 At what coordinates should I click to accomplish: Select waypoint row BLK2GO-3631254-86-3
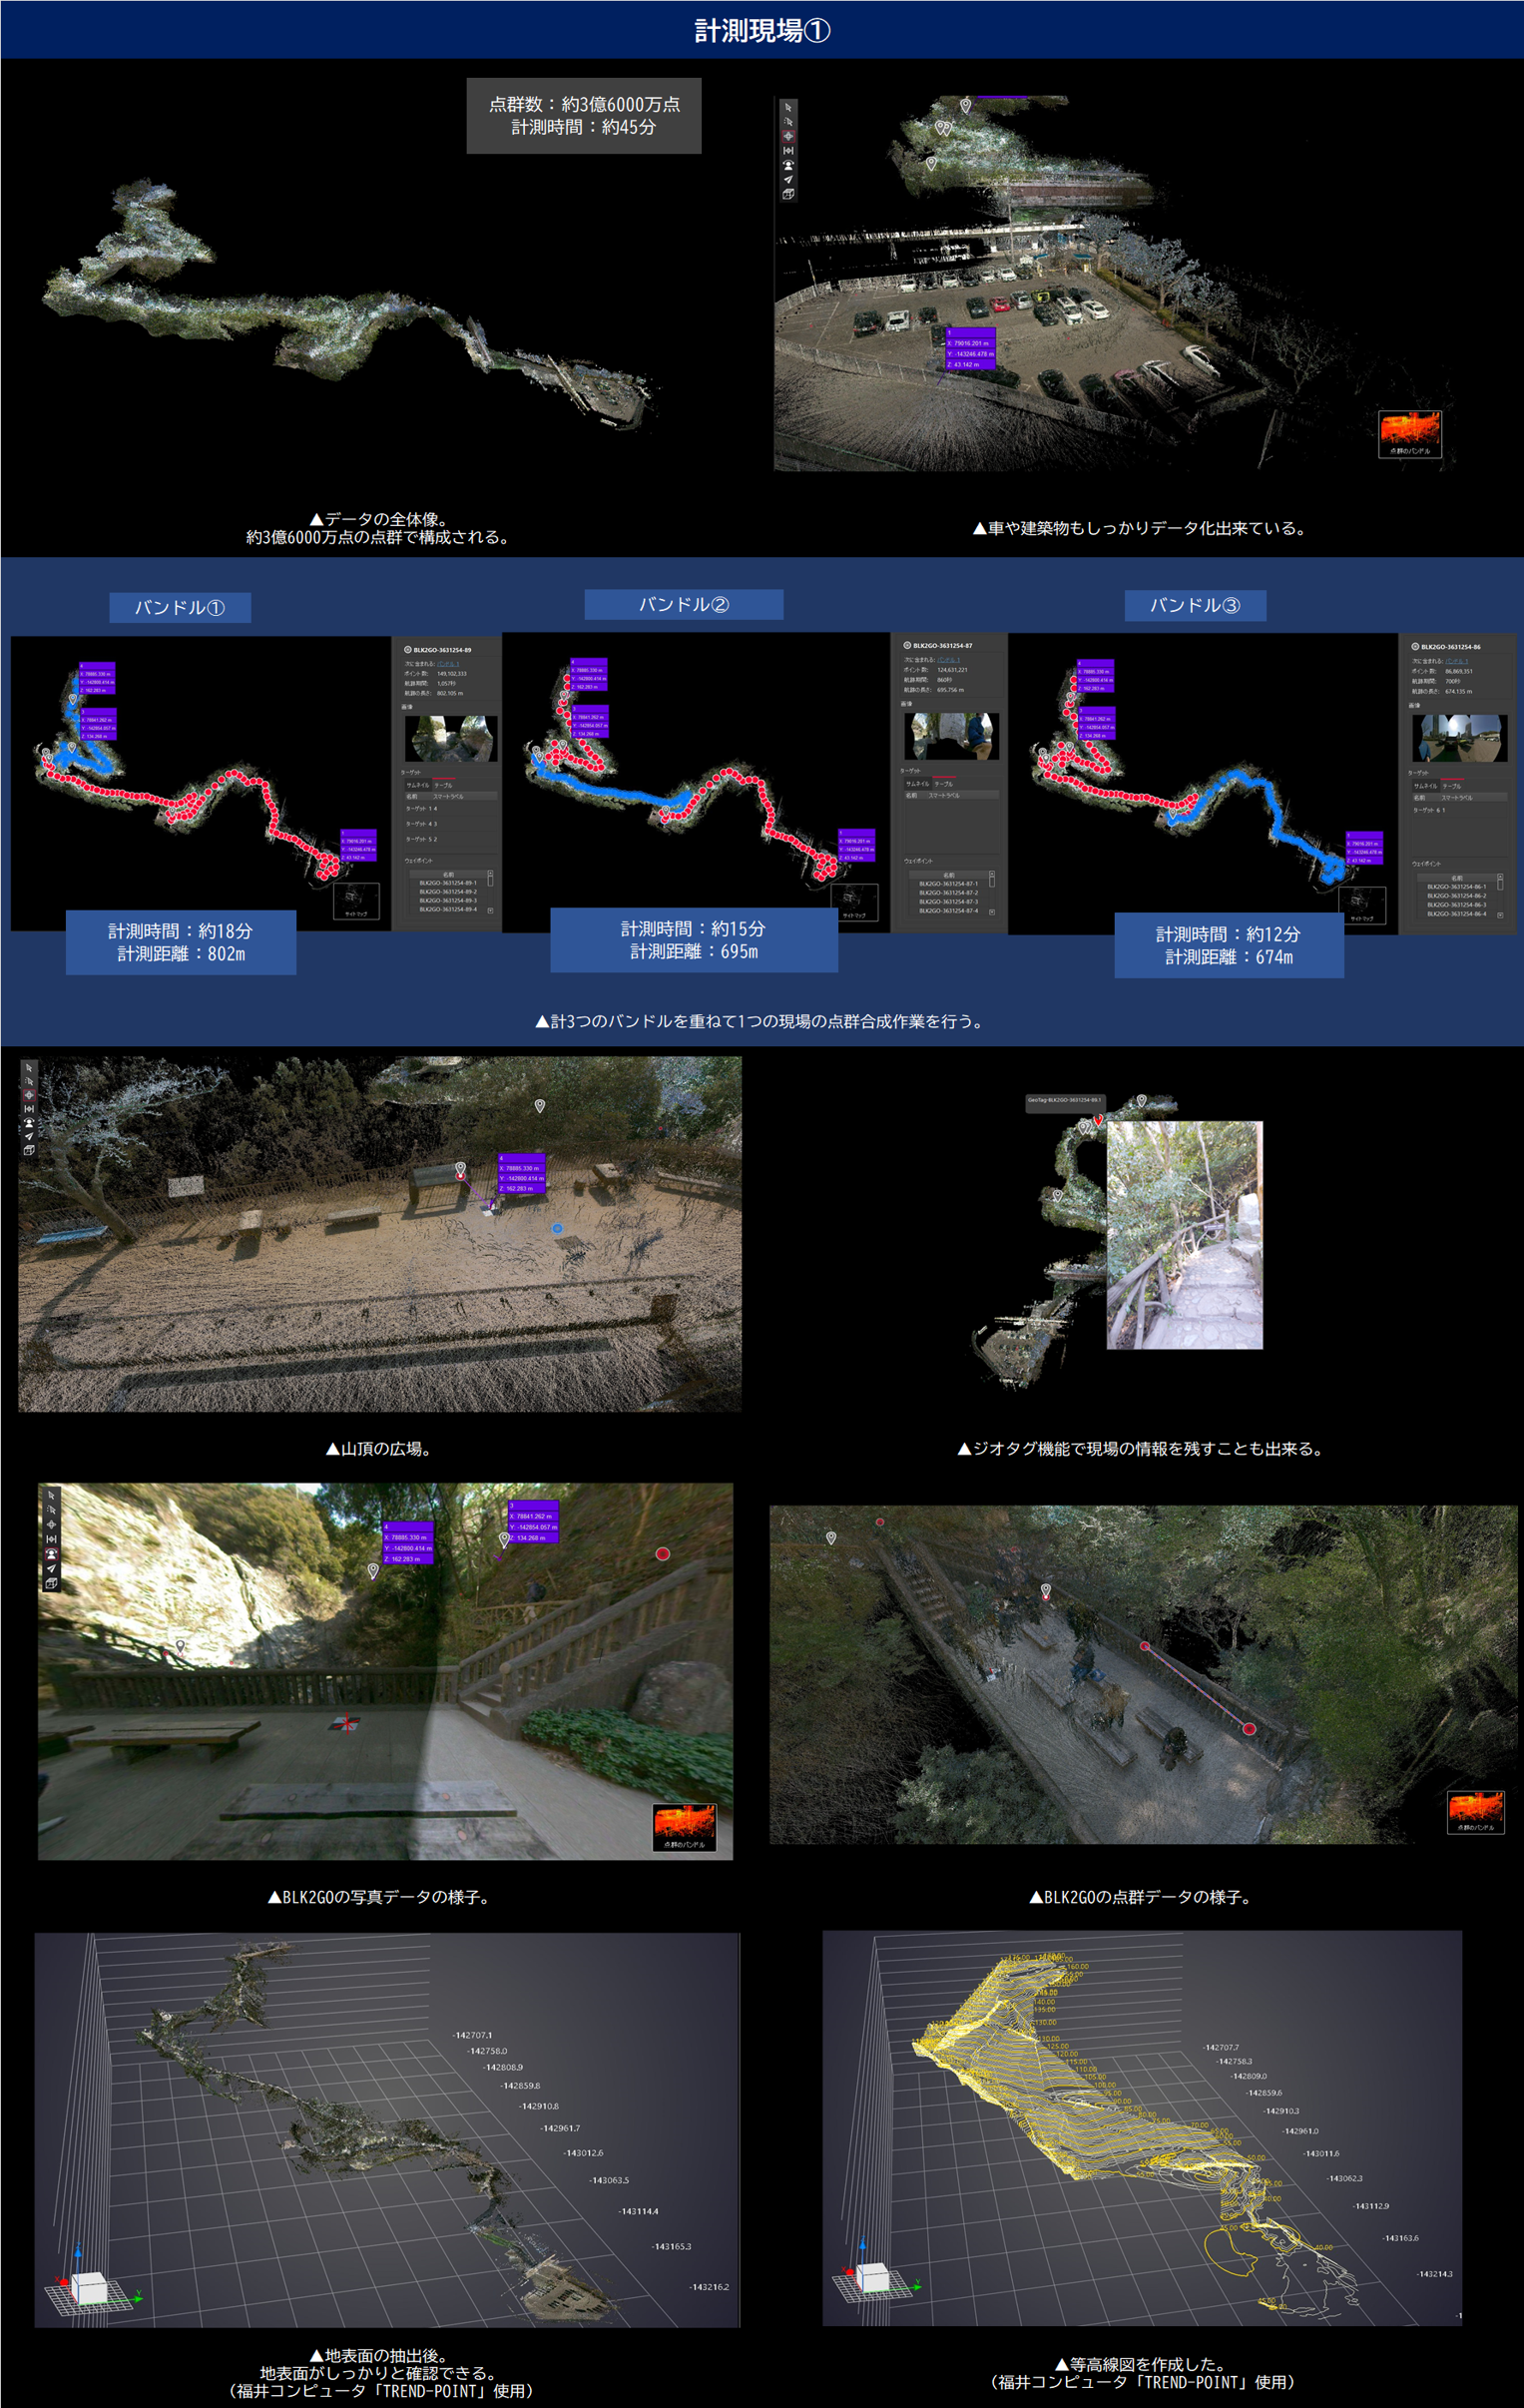1458,905
